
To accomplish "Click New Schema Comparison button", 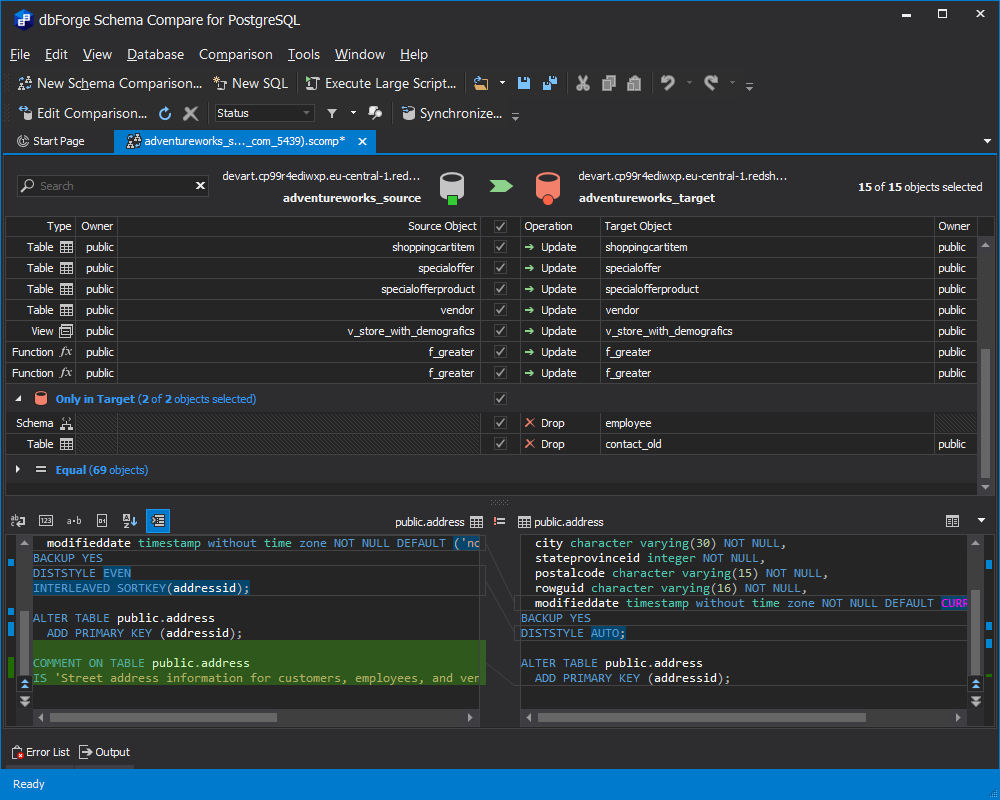I will click(110, 83).
